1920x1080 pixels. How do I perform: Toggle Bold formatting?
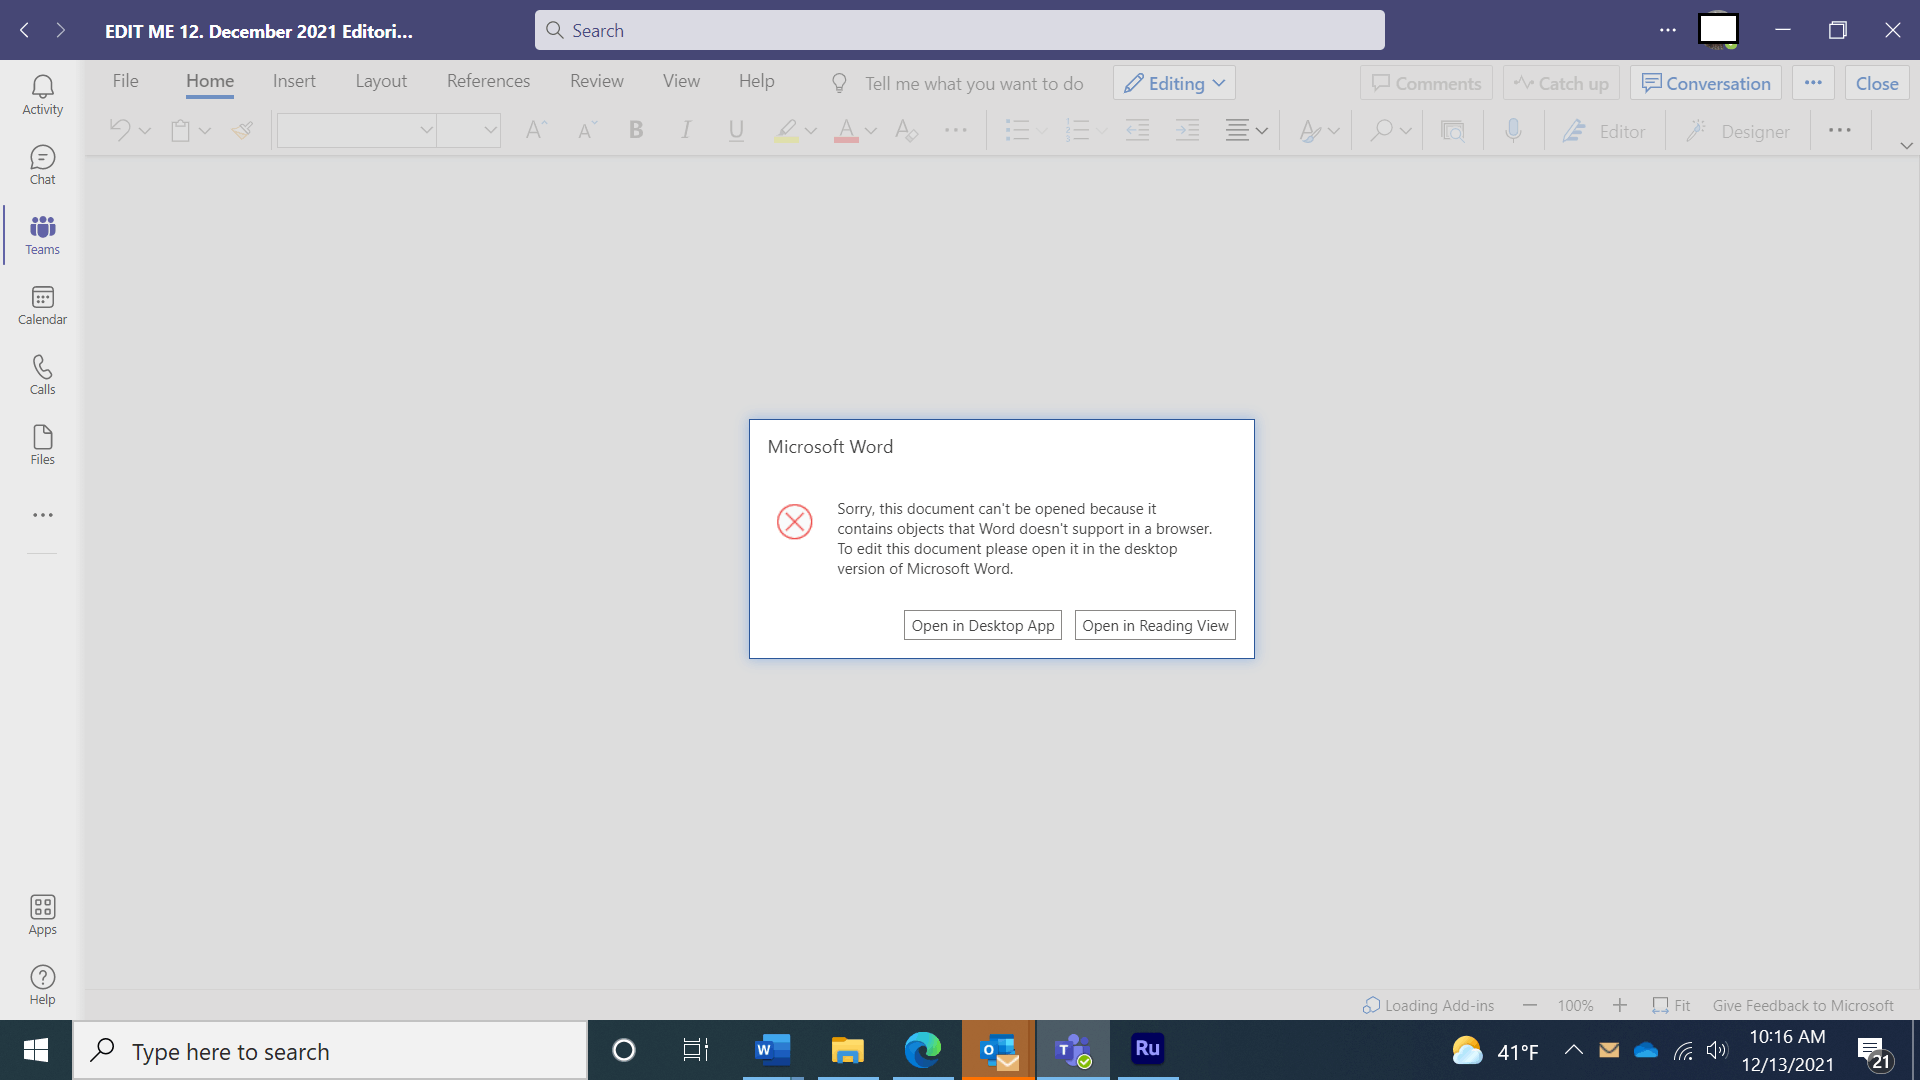(636, 130)
